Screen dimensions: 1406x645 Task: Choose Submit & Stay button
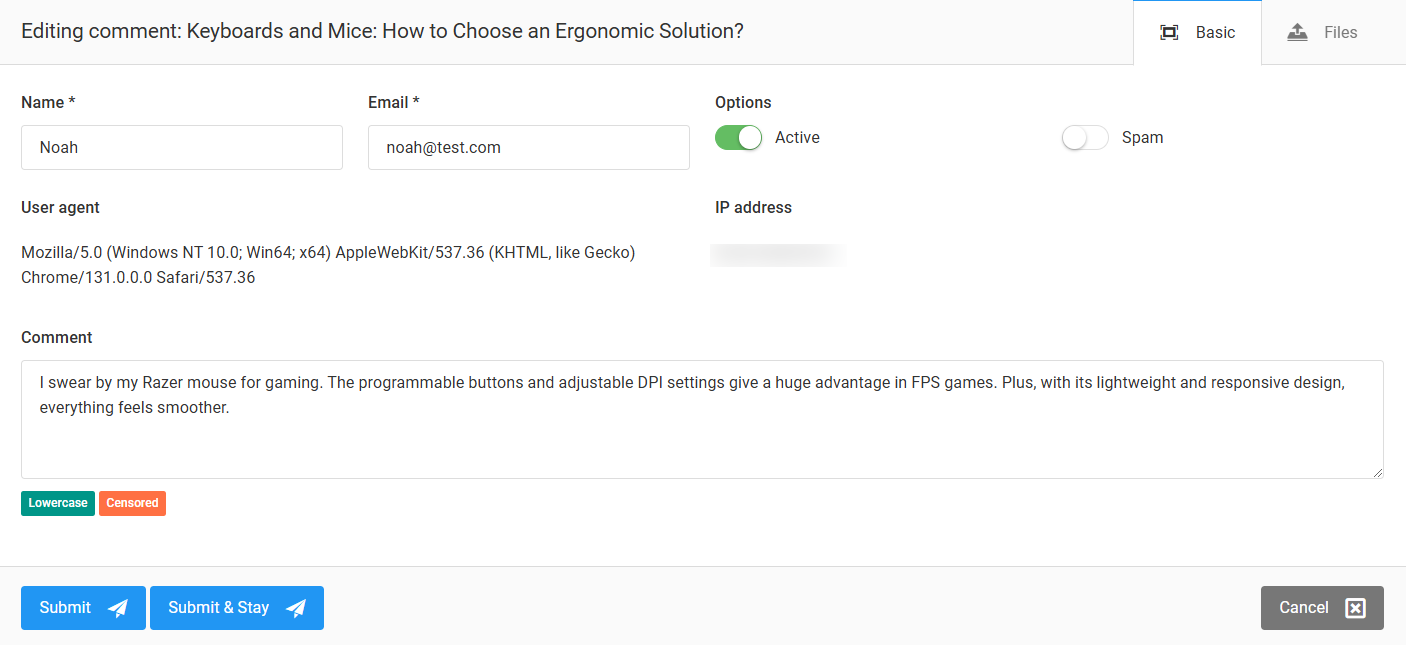tap(237, 608)
